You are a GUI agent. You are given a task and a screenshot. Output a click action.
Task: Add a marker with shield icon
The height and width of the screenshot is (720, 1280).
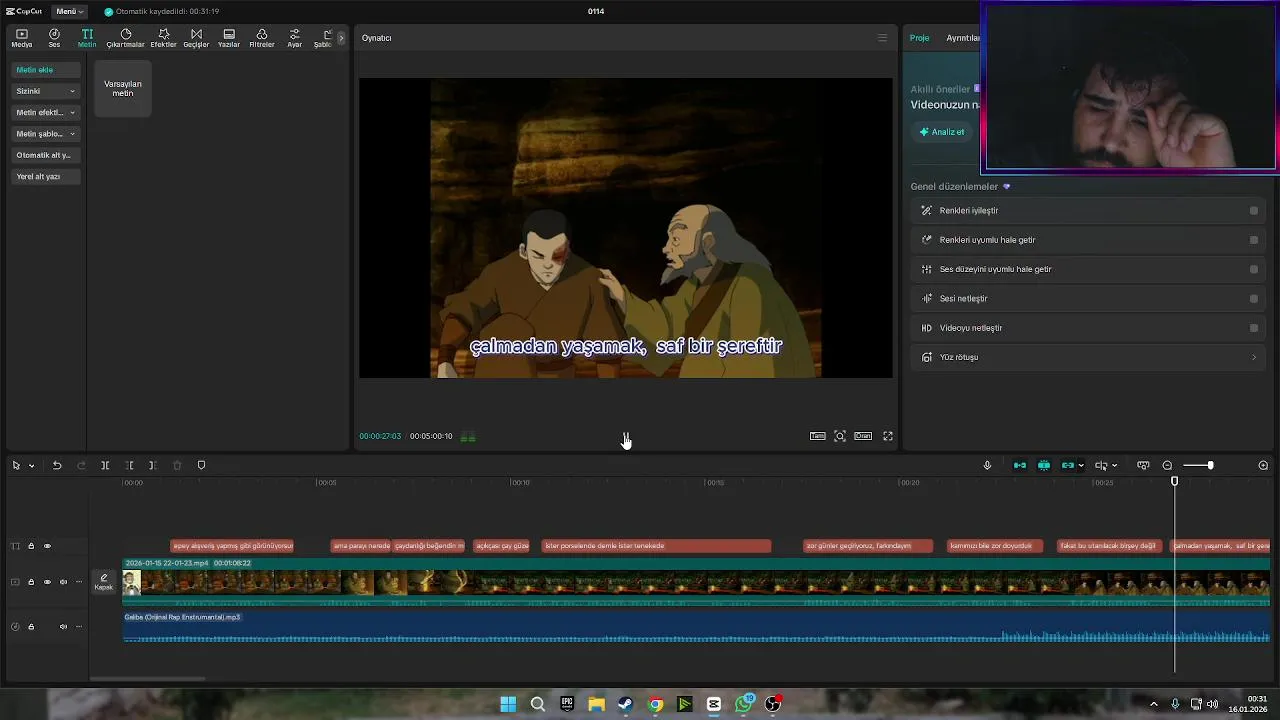click(x=201, y=465)
